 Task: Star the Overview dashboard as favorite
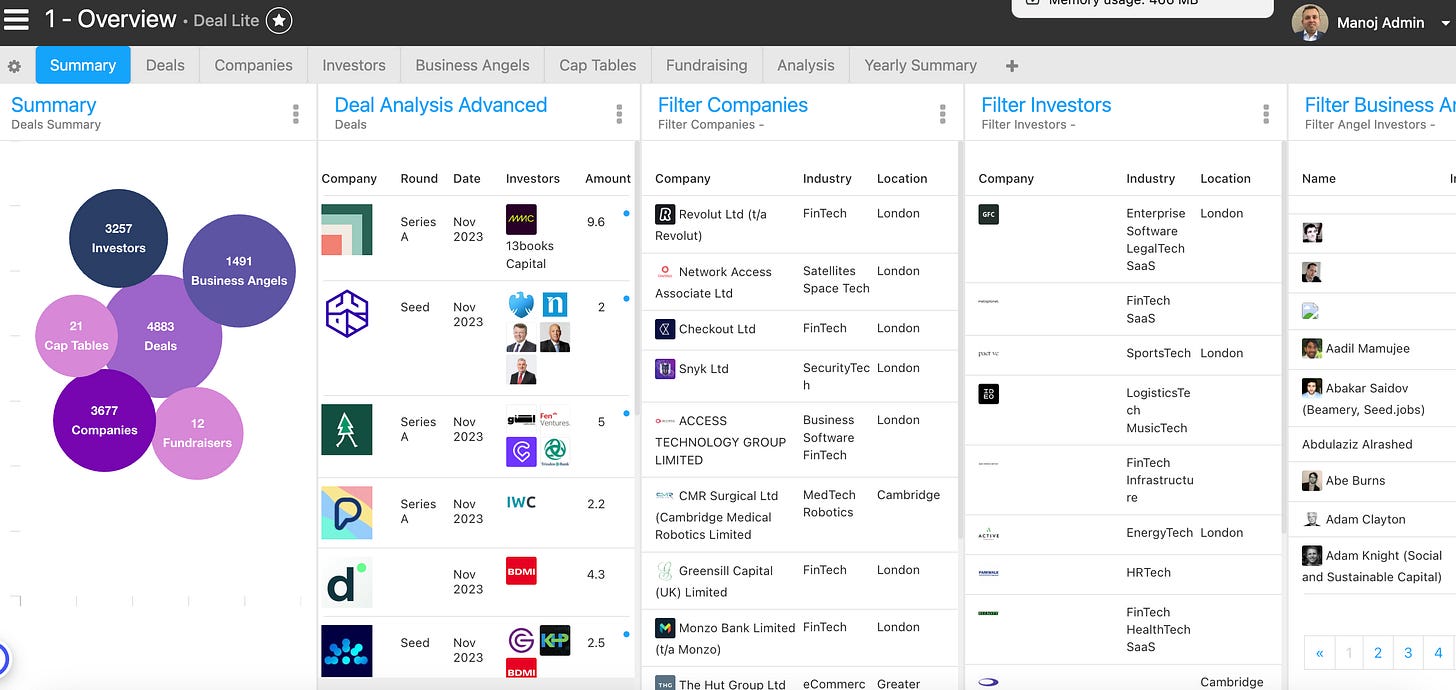pos(280,20)
